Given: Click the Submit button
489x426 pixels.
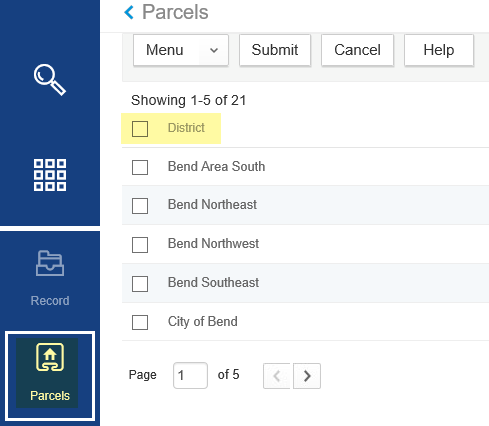Looking at the screenshot, I should tap(275, 50).
